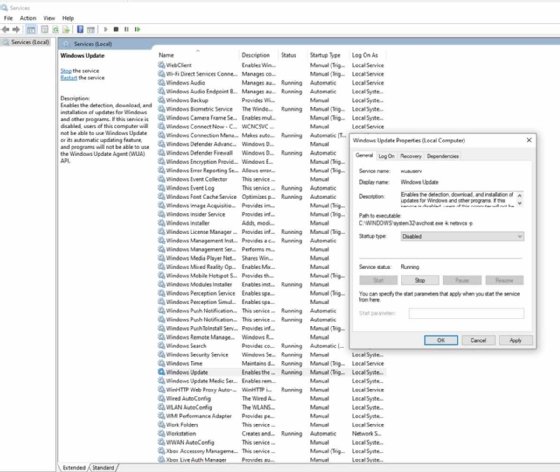Screen dimensions: 560x472
Task: Click the Export List toolbar icon
Action: pyautogui.click(x=66, y=29)
